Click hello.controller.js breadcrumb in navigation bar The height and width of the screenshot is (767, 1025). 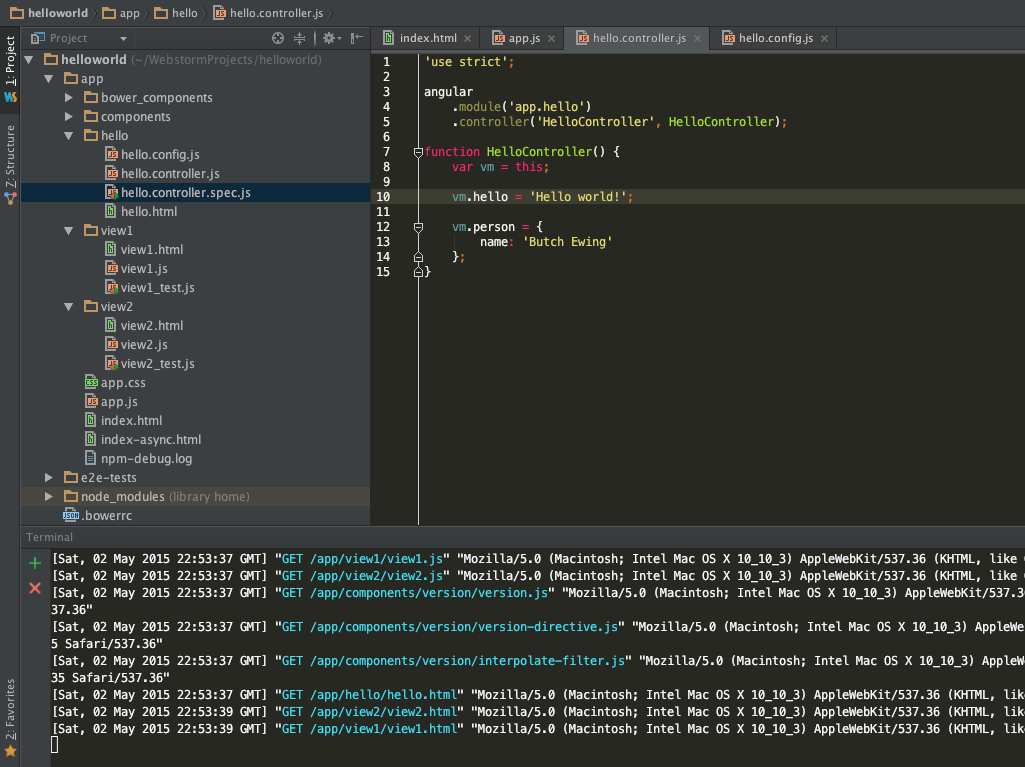[x=269, y=13]
